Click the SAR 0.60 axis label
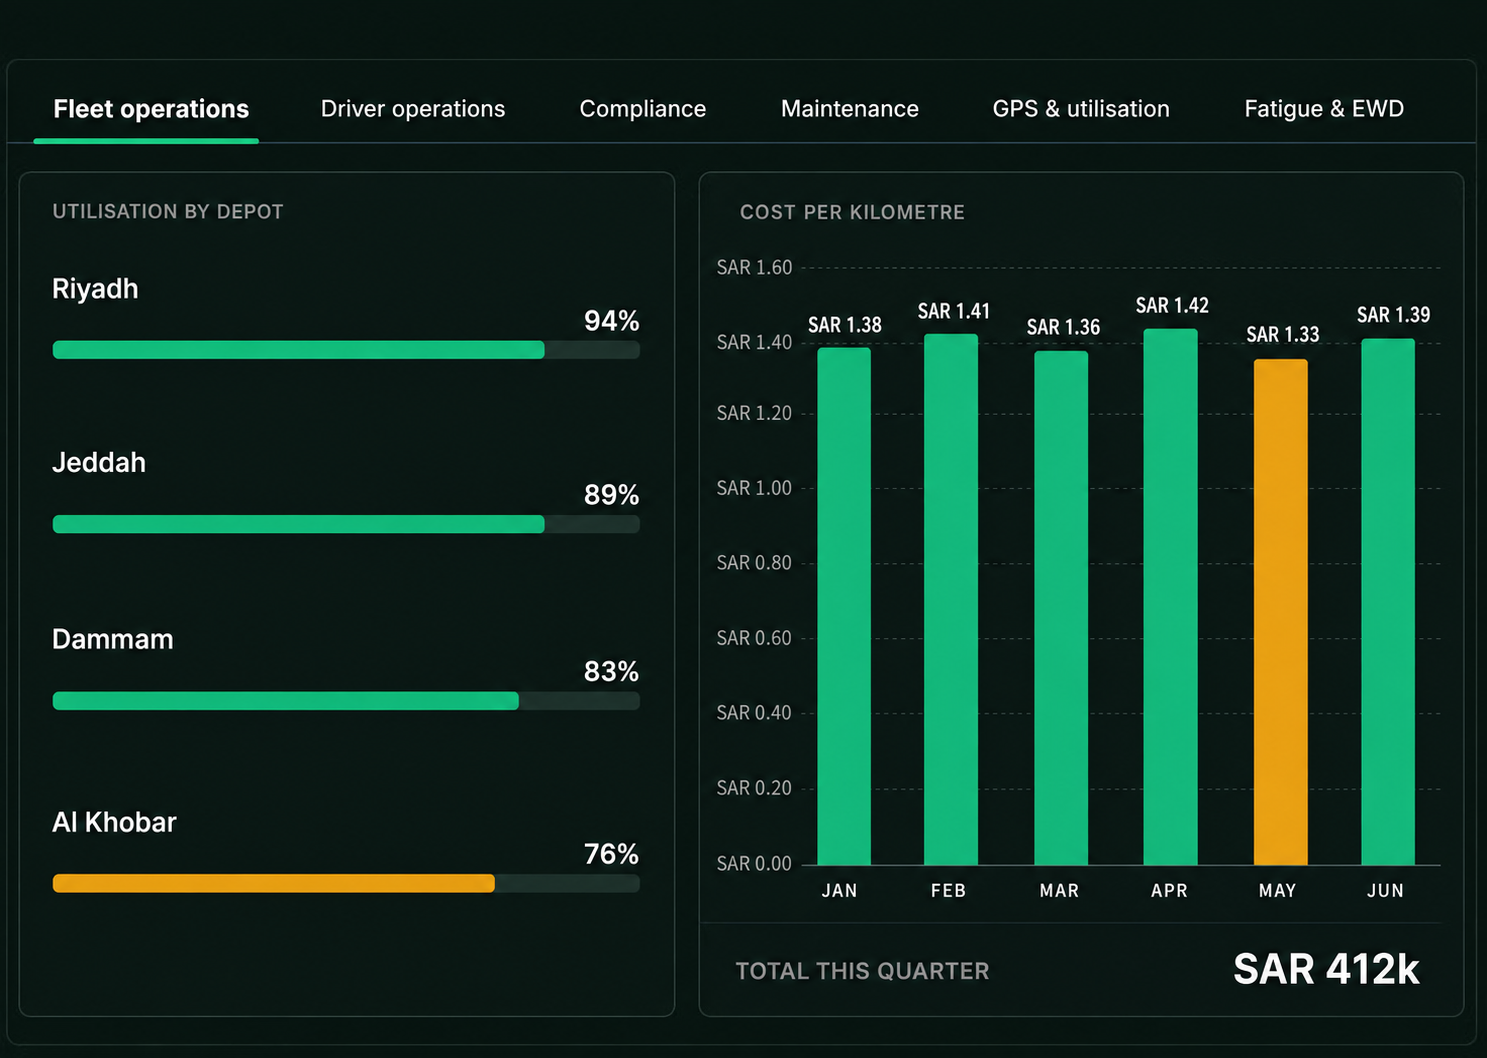This screenshot has height=1058, width=1487. coord(754,638)
